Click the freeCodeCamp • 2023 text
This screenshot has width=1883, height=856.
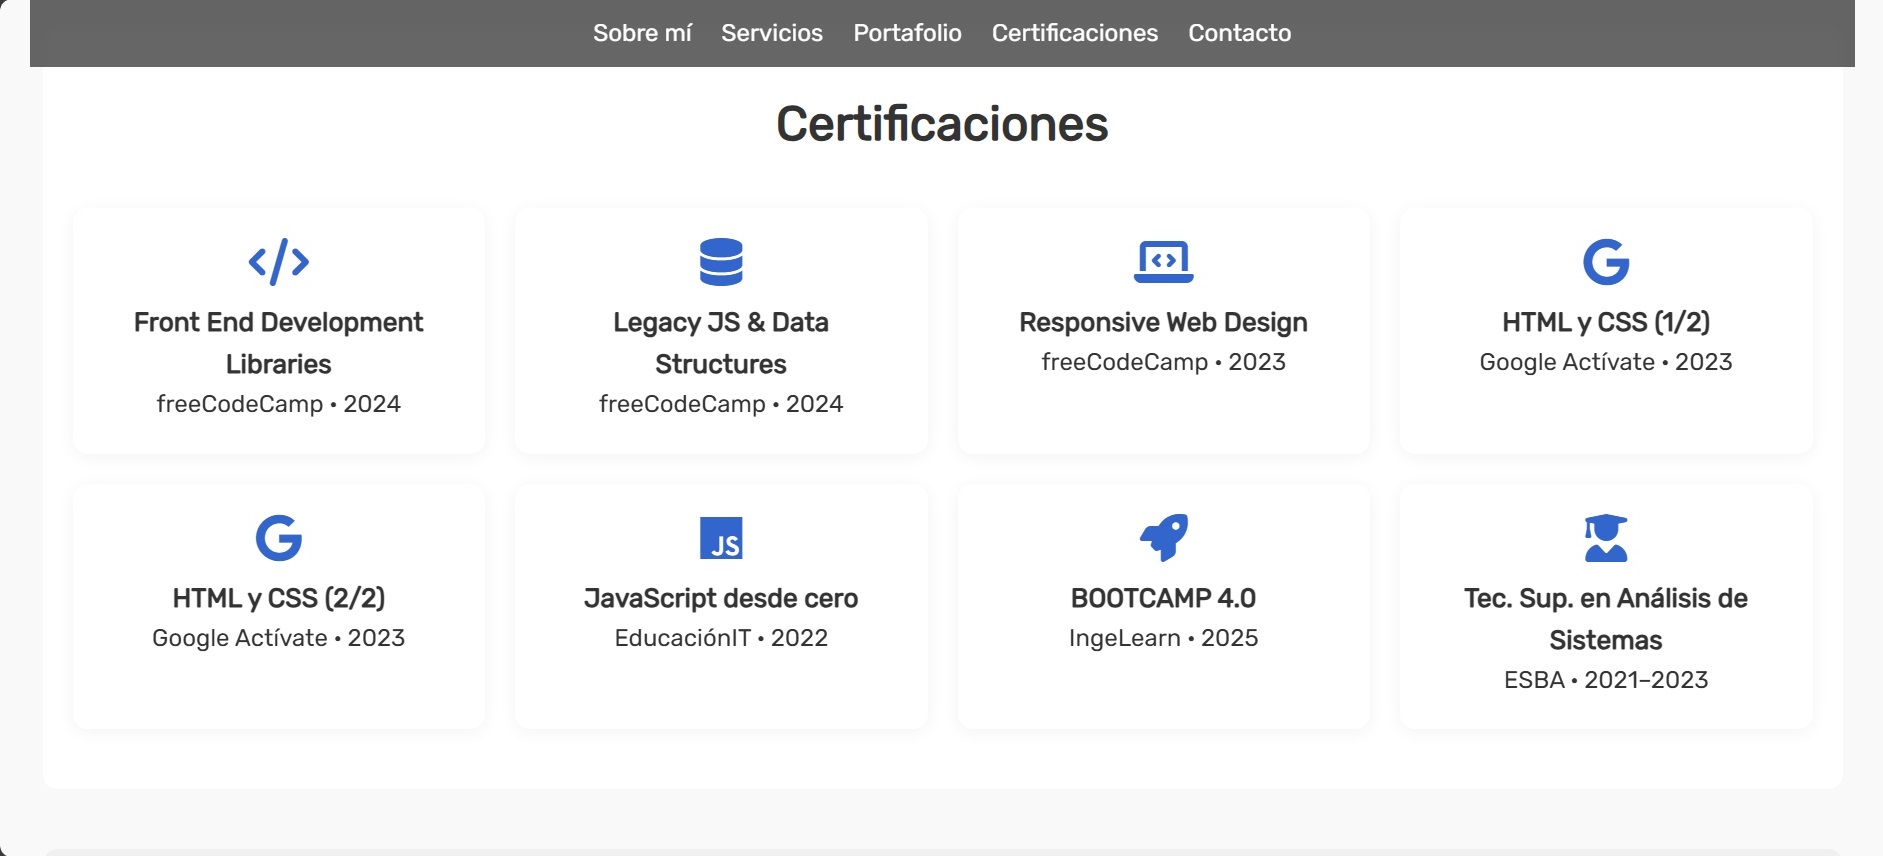[1164, 362]
